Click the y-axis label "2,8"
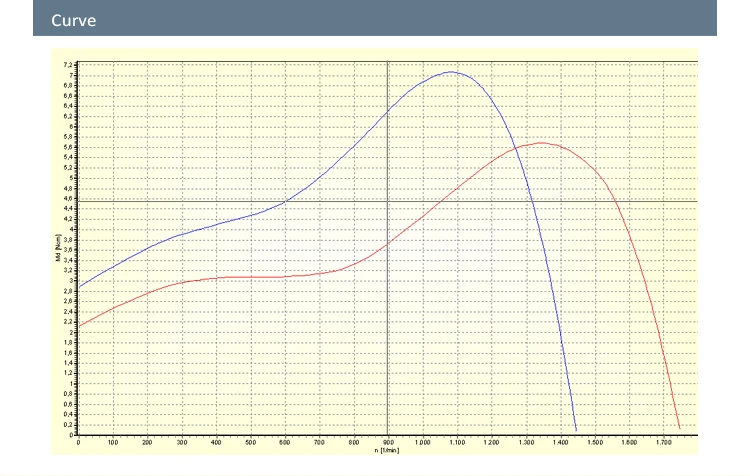This screenshot has width=750, height=476. 68,291
